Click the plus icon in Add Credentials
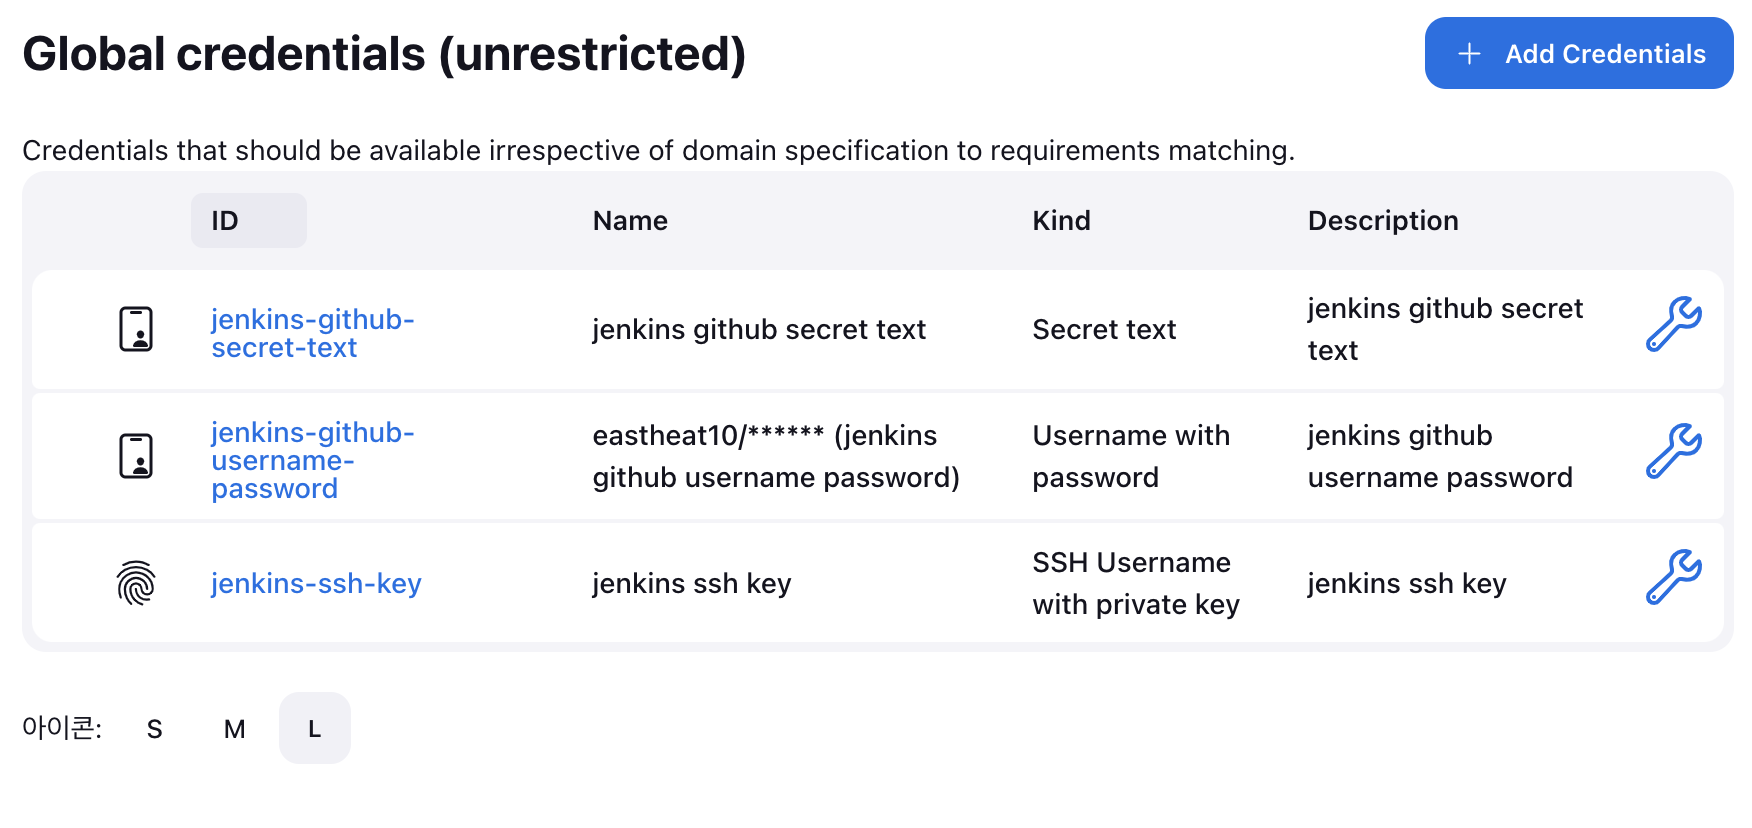The image size is (1752, 828). pos(1469,54)
